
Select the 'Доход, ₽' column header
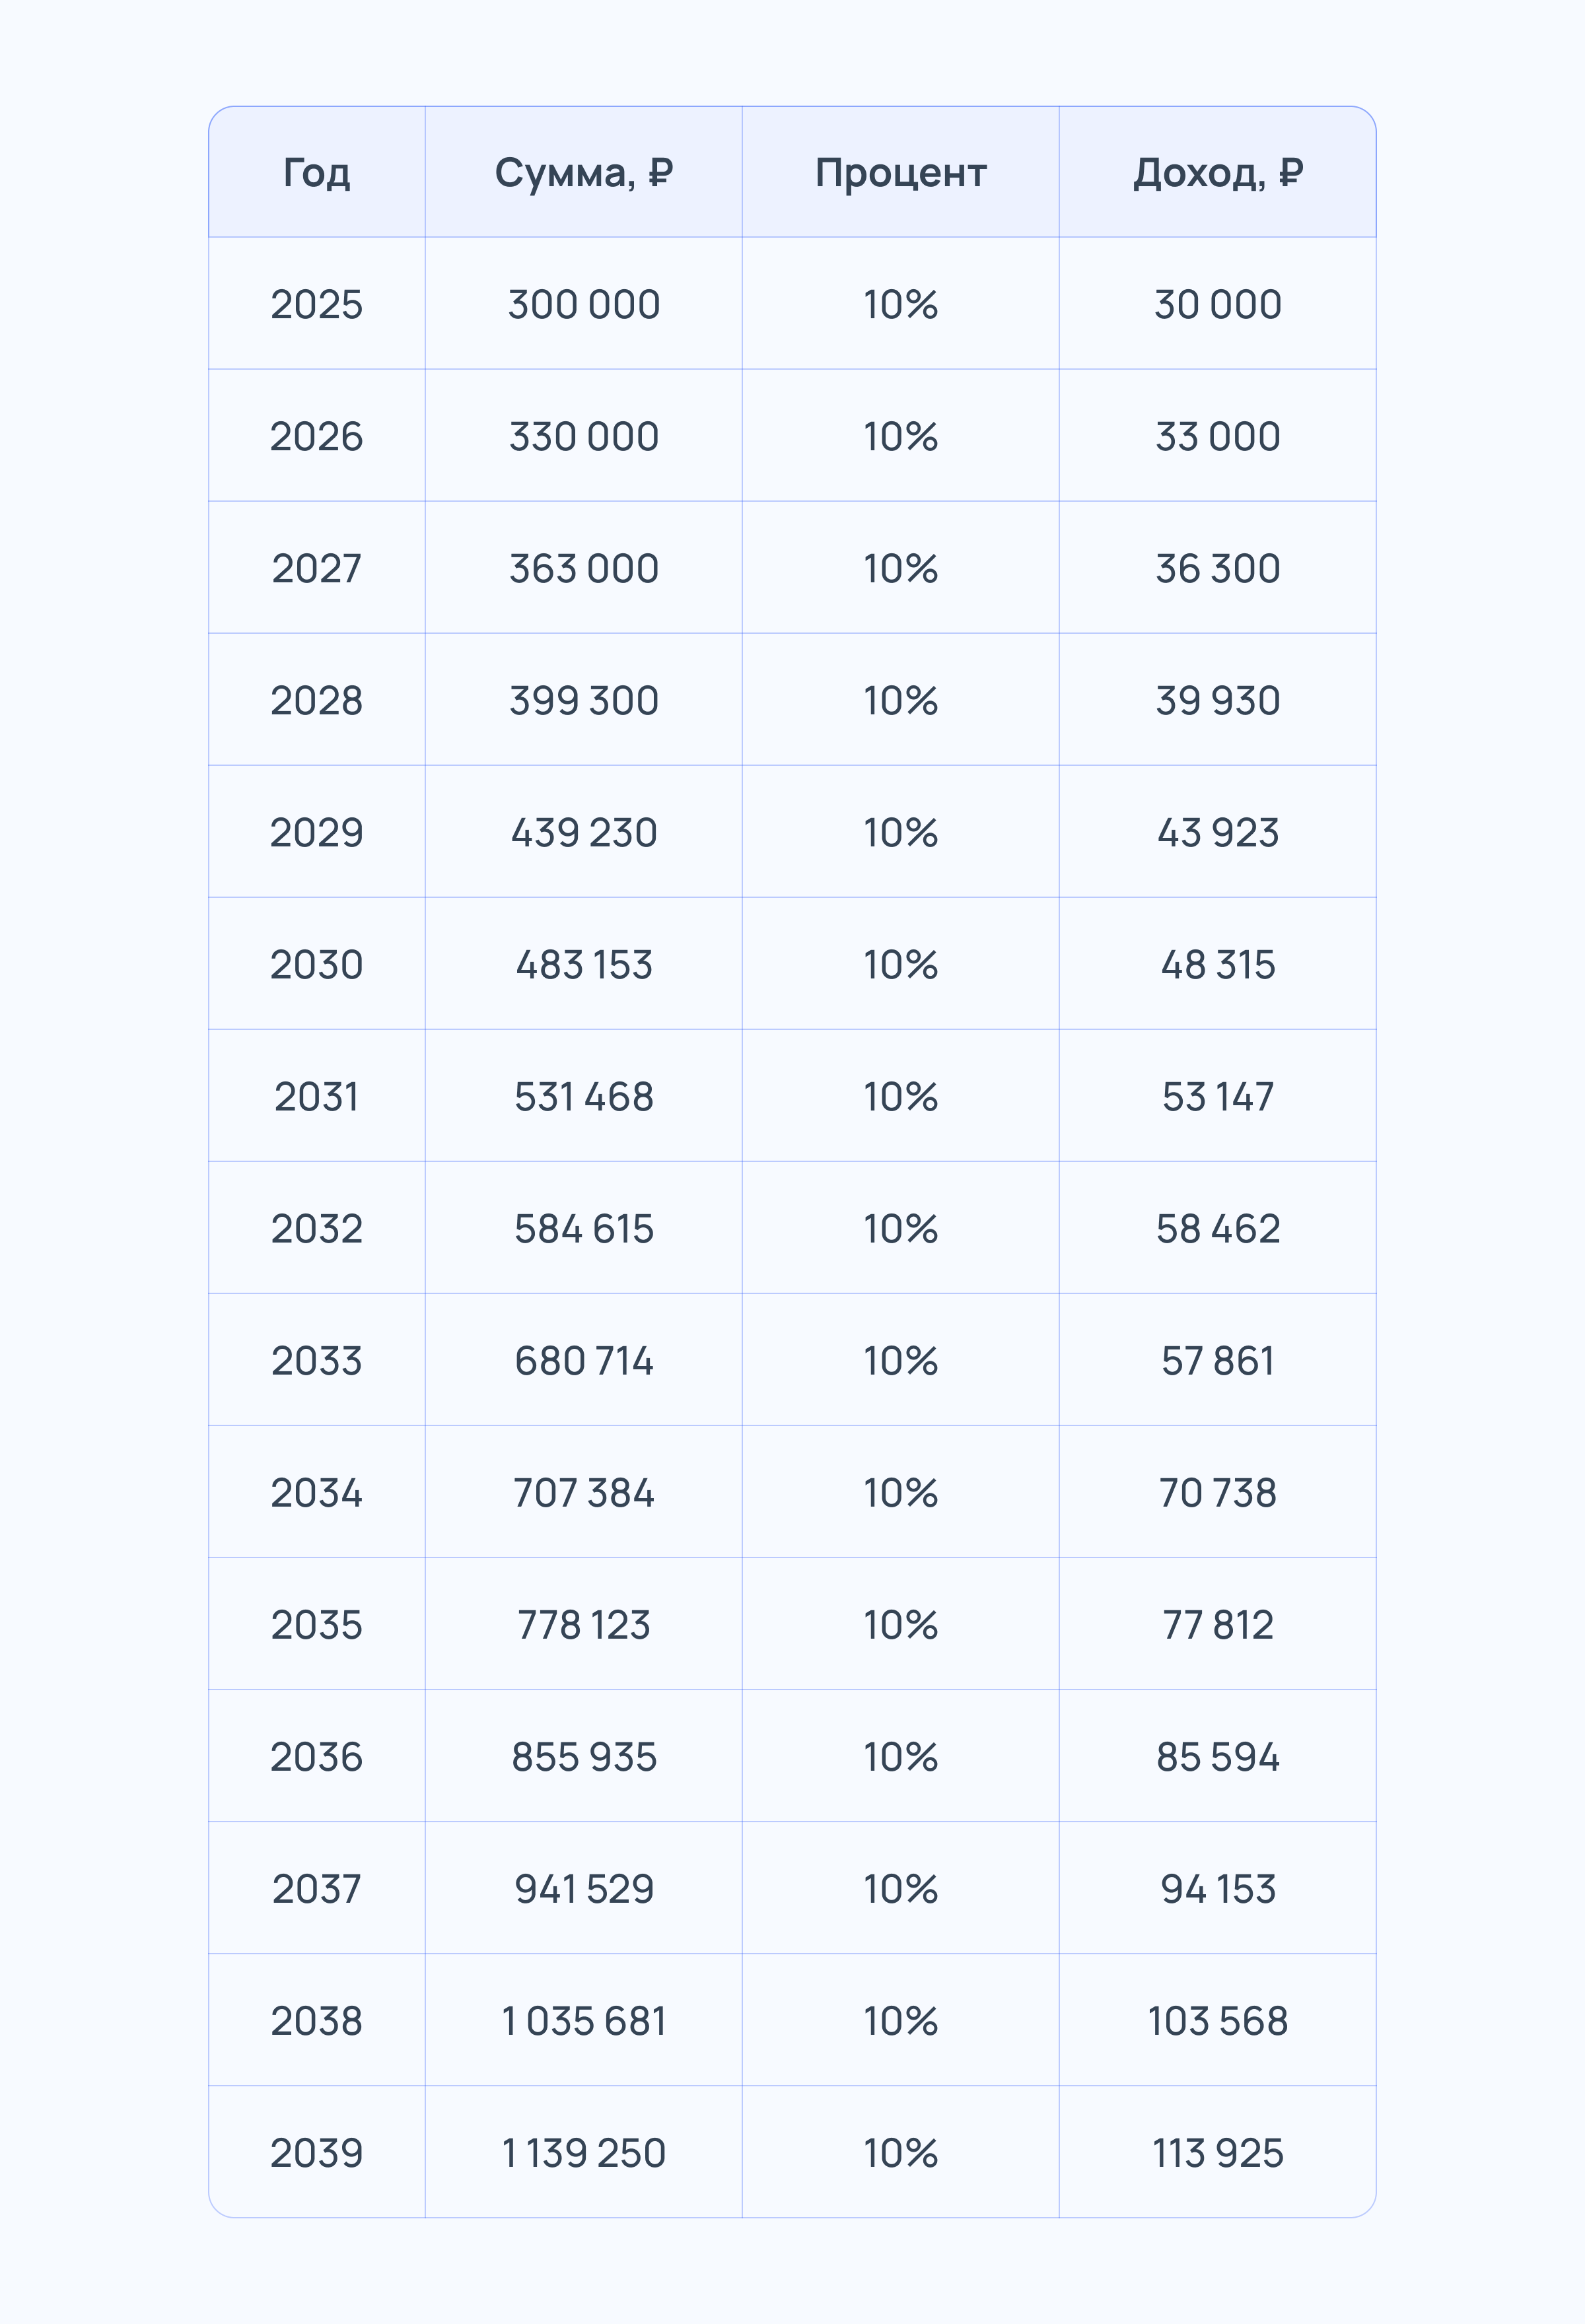pos(1217,173)
